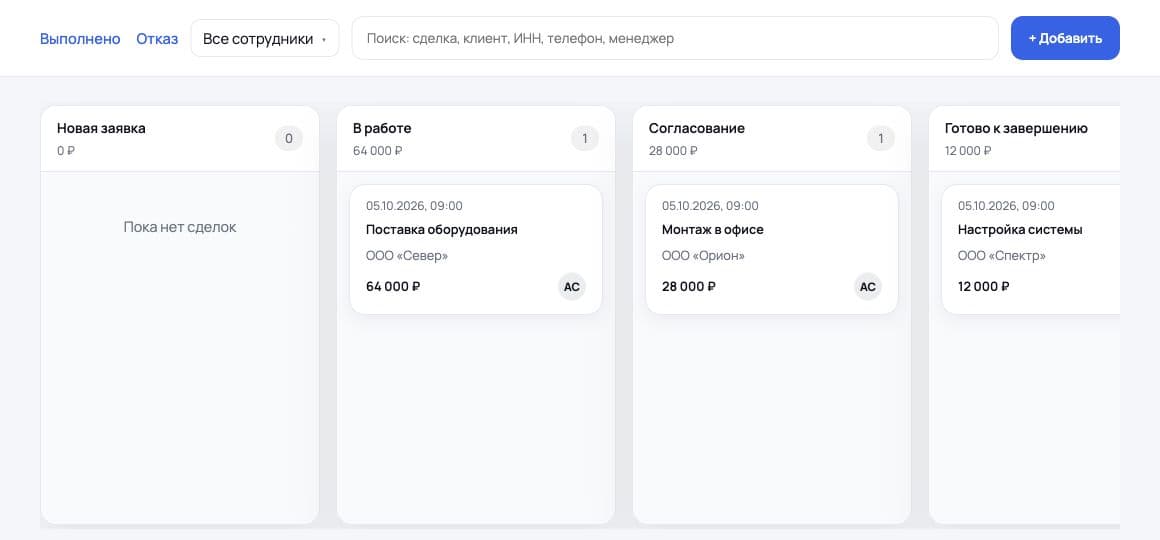This screenshot has height=540, width=1160.
Task: Expand the Все сотрудники dropdown
Action: 265,38
